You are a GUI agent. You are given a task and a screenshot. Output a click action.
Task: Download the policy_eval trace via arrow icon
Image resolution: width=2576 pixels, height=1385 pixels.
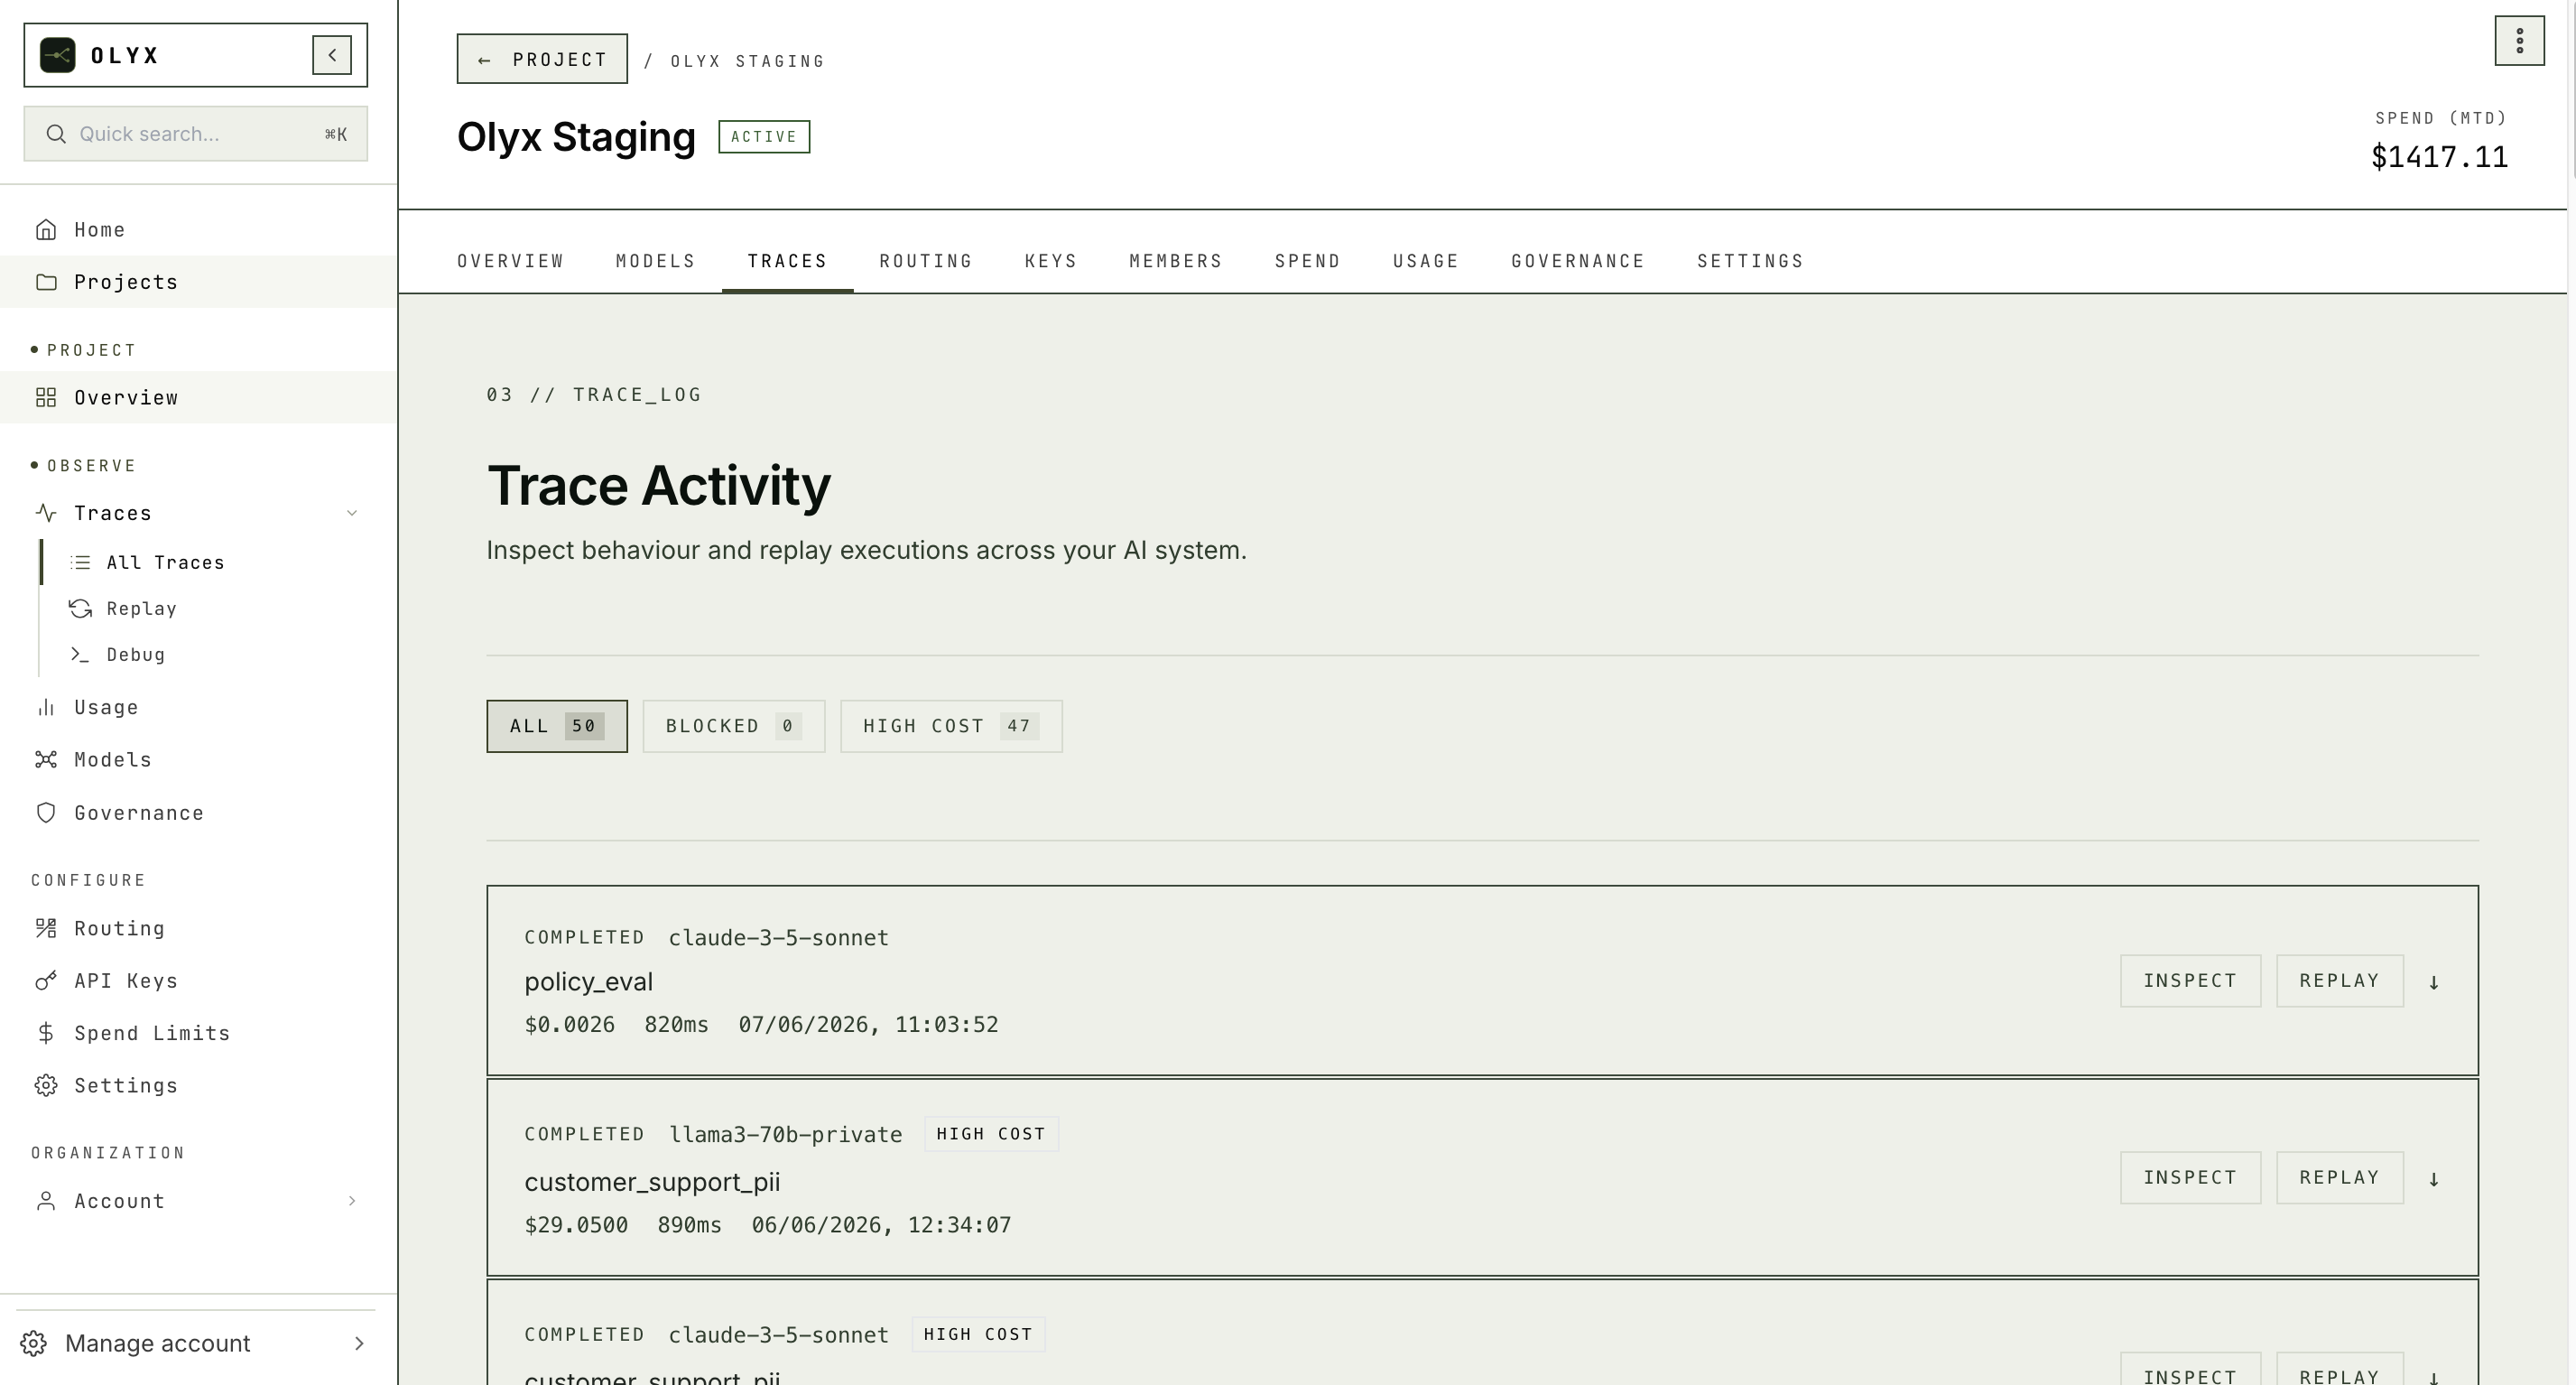[2434, 982]
